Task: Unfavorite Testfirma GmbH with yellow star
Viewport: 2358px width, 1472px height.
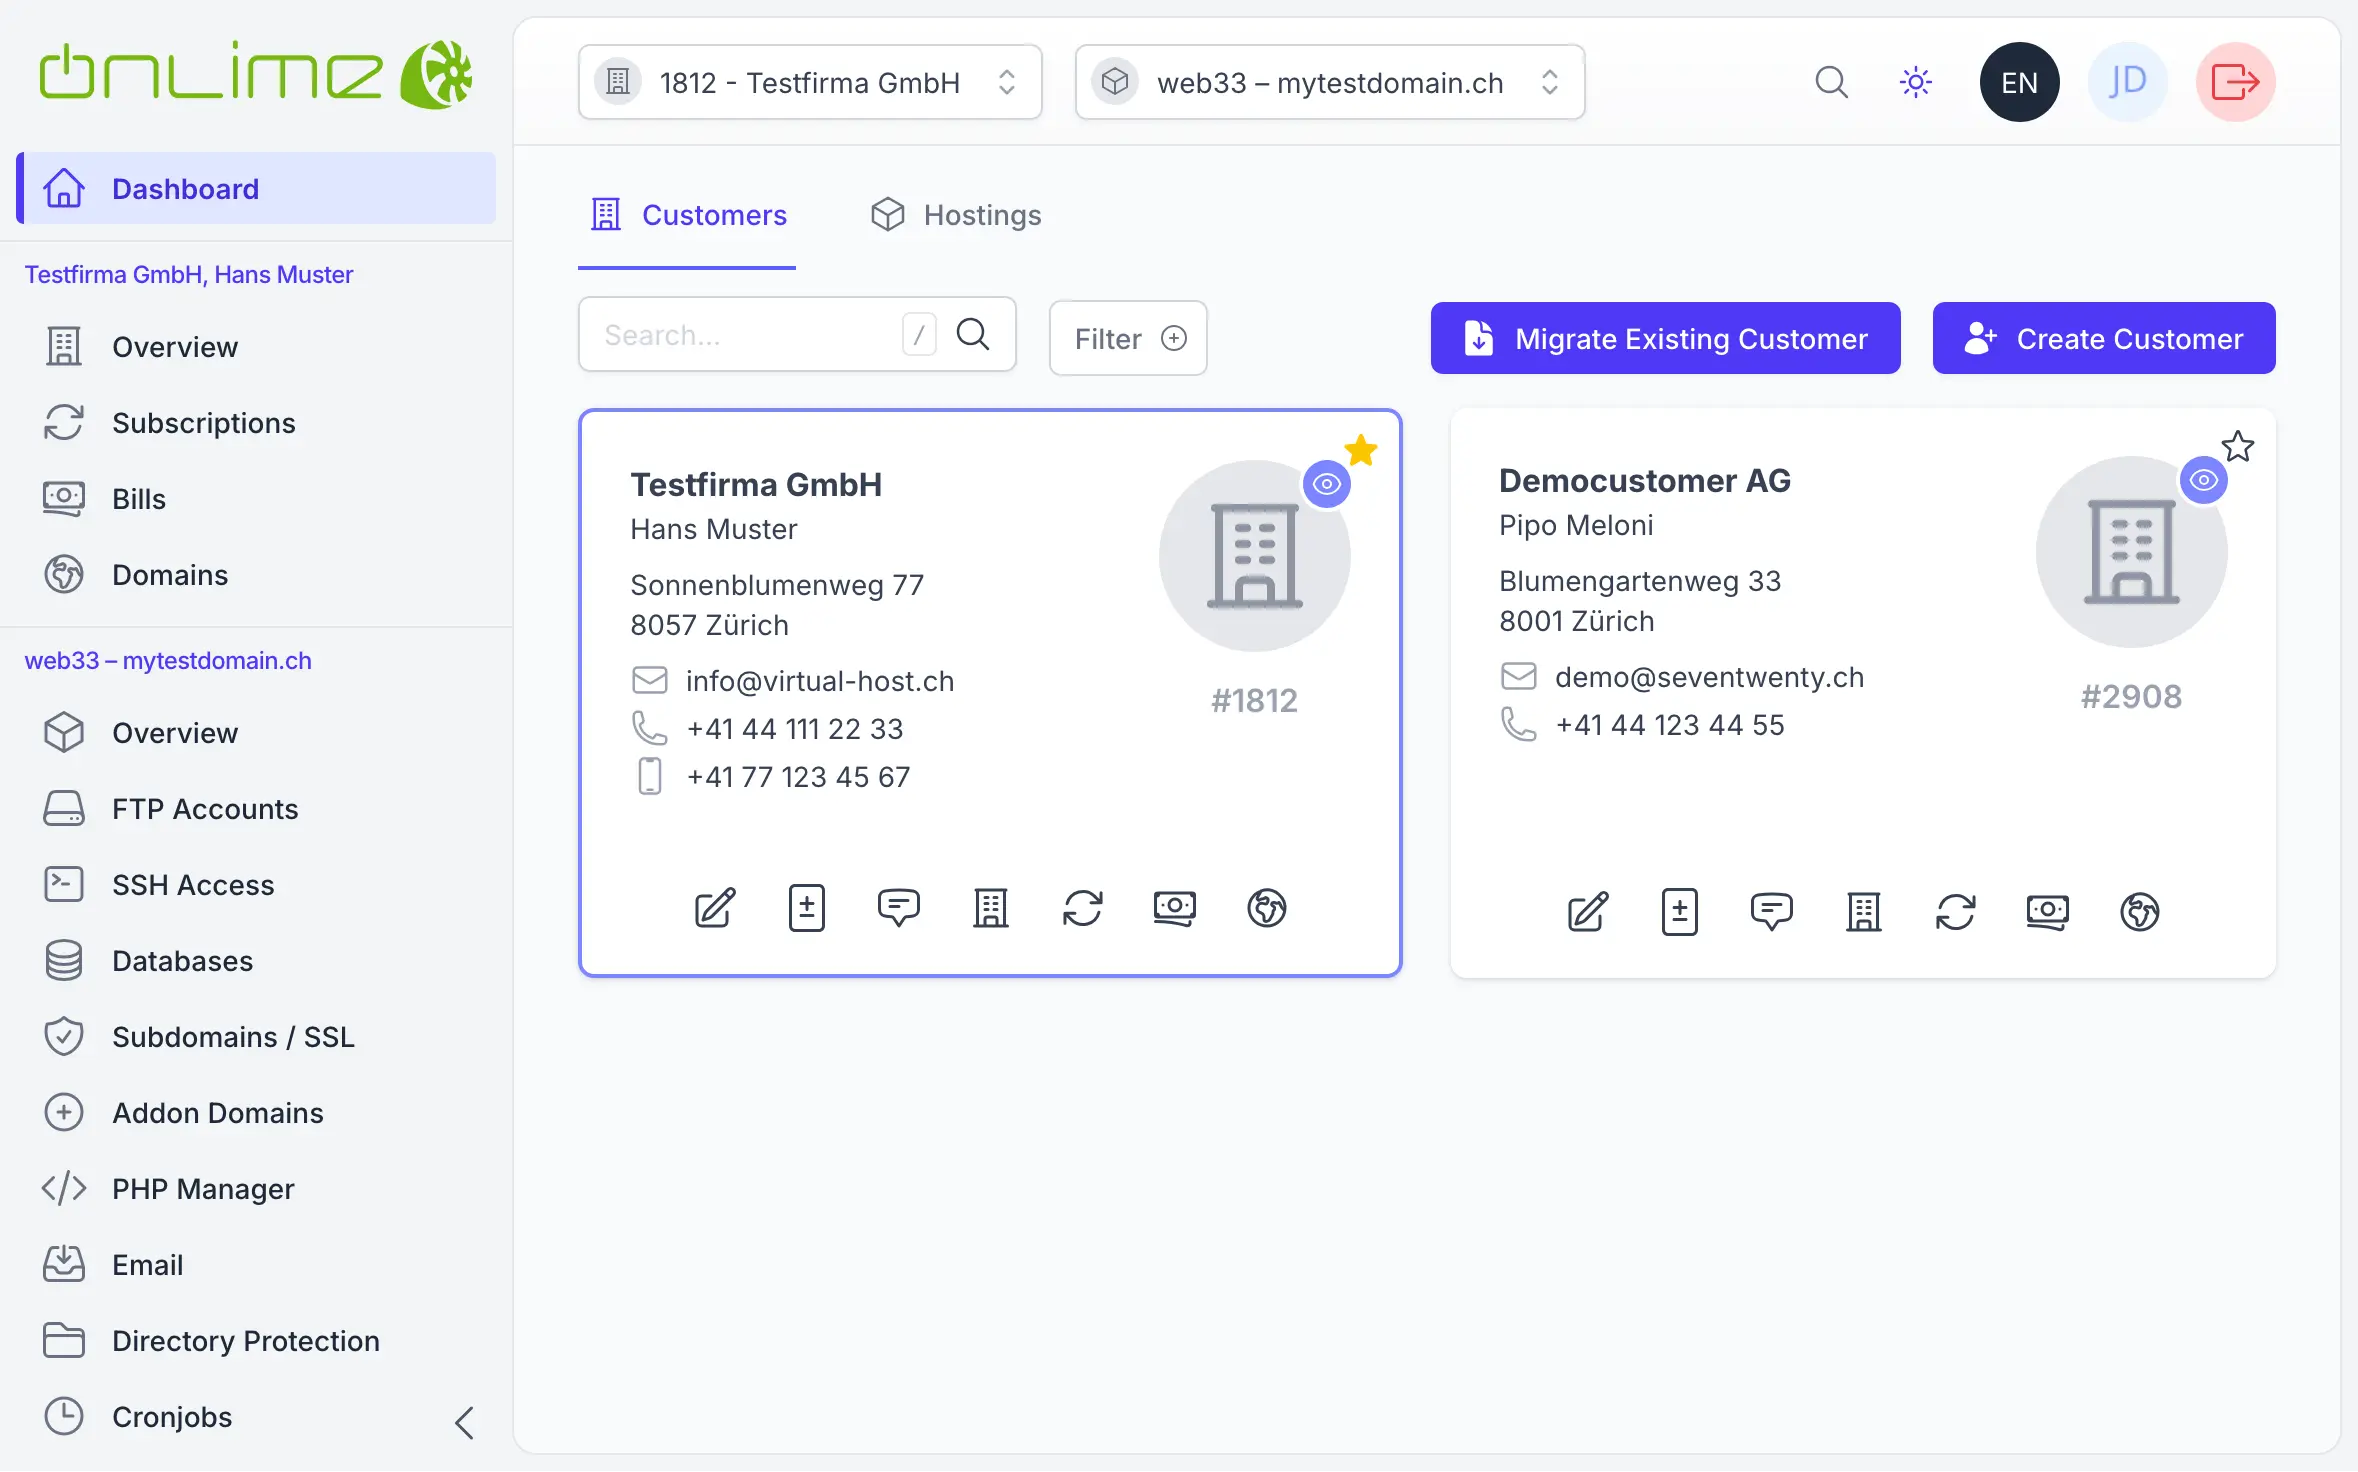Action: (1361, 450)
